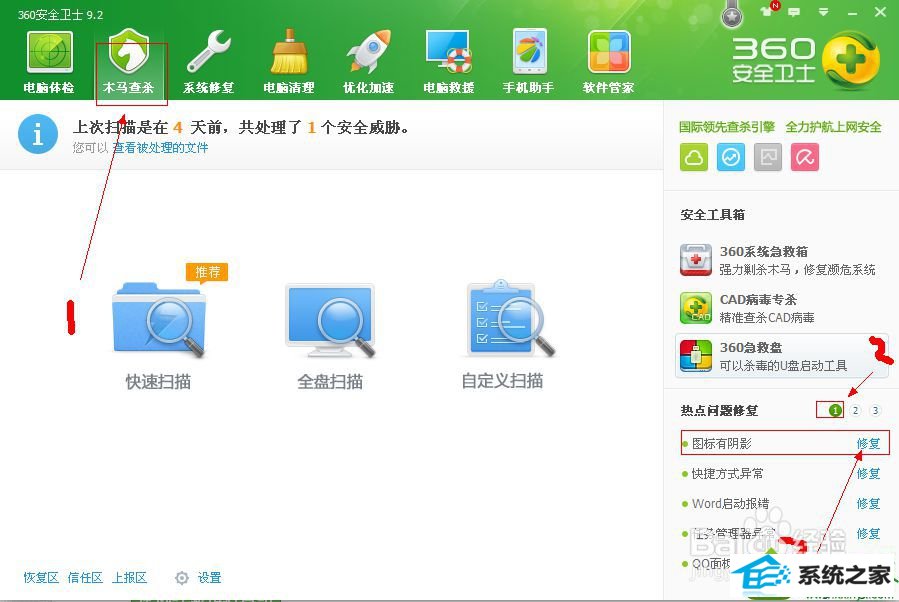Open 360急救盘 USB tool icon
899x602 pixels.
[695, 355]
